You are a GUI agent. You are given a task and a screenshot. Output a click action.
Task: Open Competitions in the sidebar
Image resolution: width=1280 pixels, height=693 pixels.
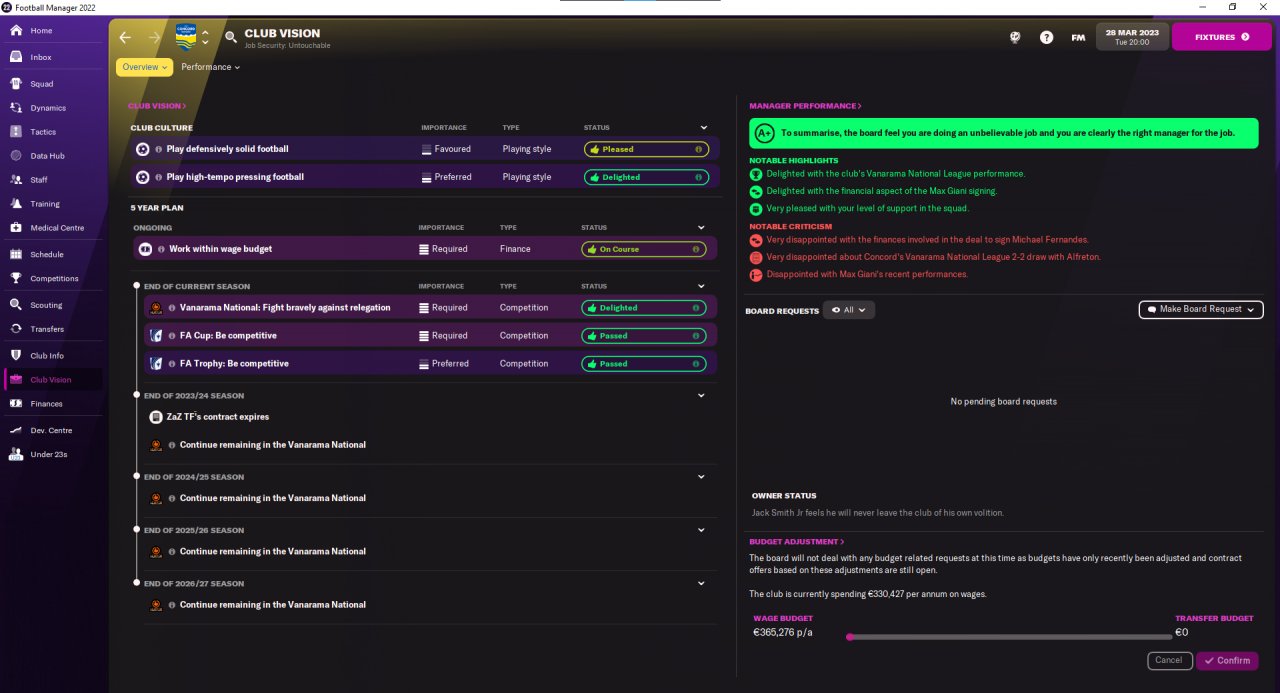(x=52, y=278)
